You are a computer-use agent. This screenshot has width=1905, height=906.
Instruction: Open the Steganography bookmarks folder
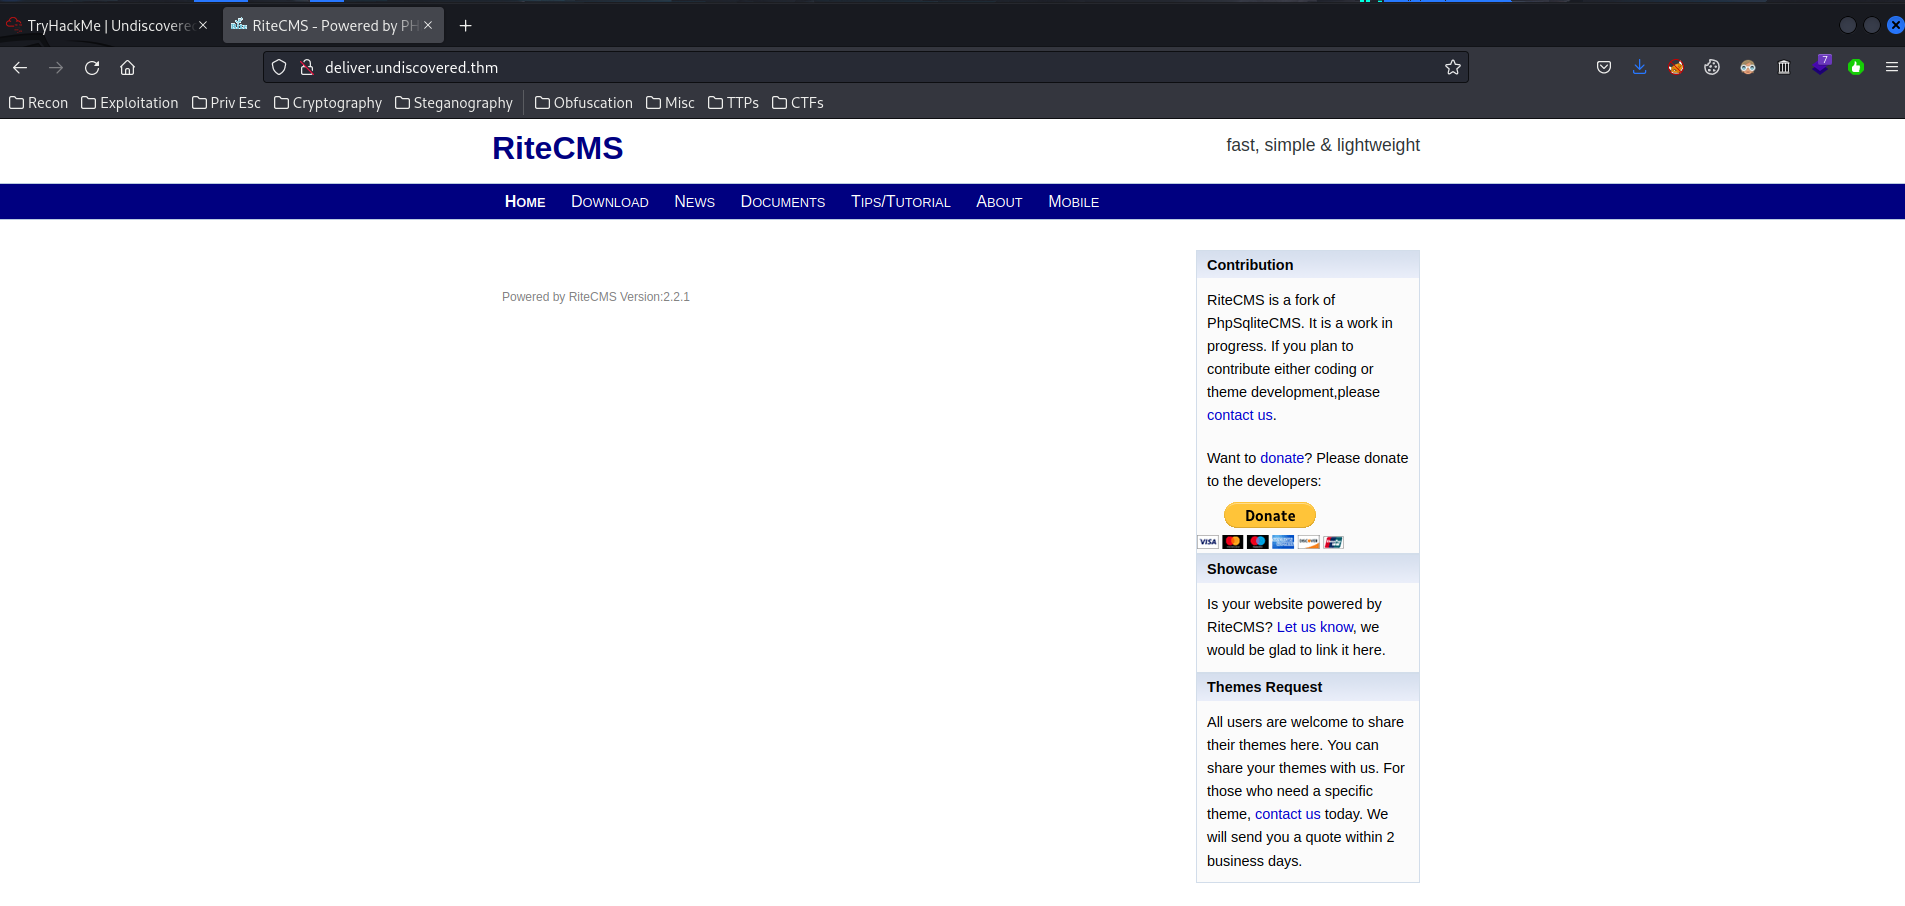(454, 103)
